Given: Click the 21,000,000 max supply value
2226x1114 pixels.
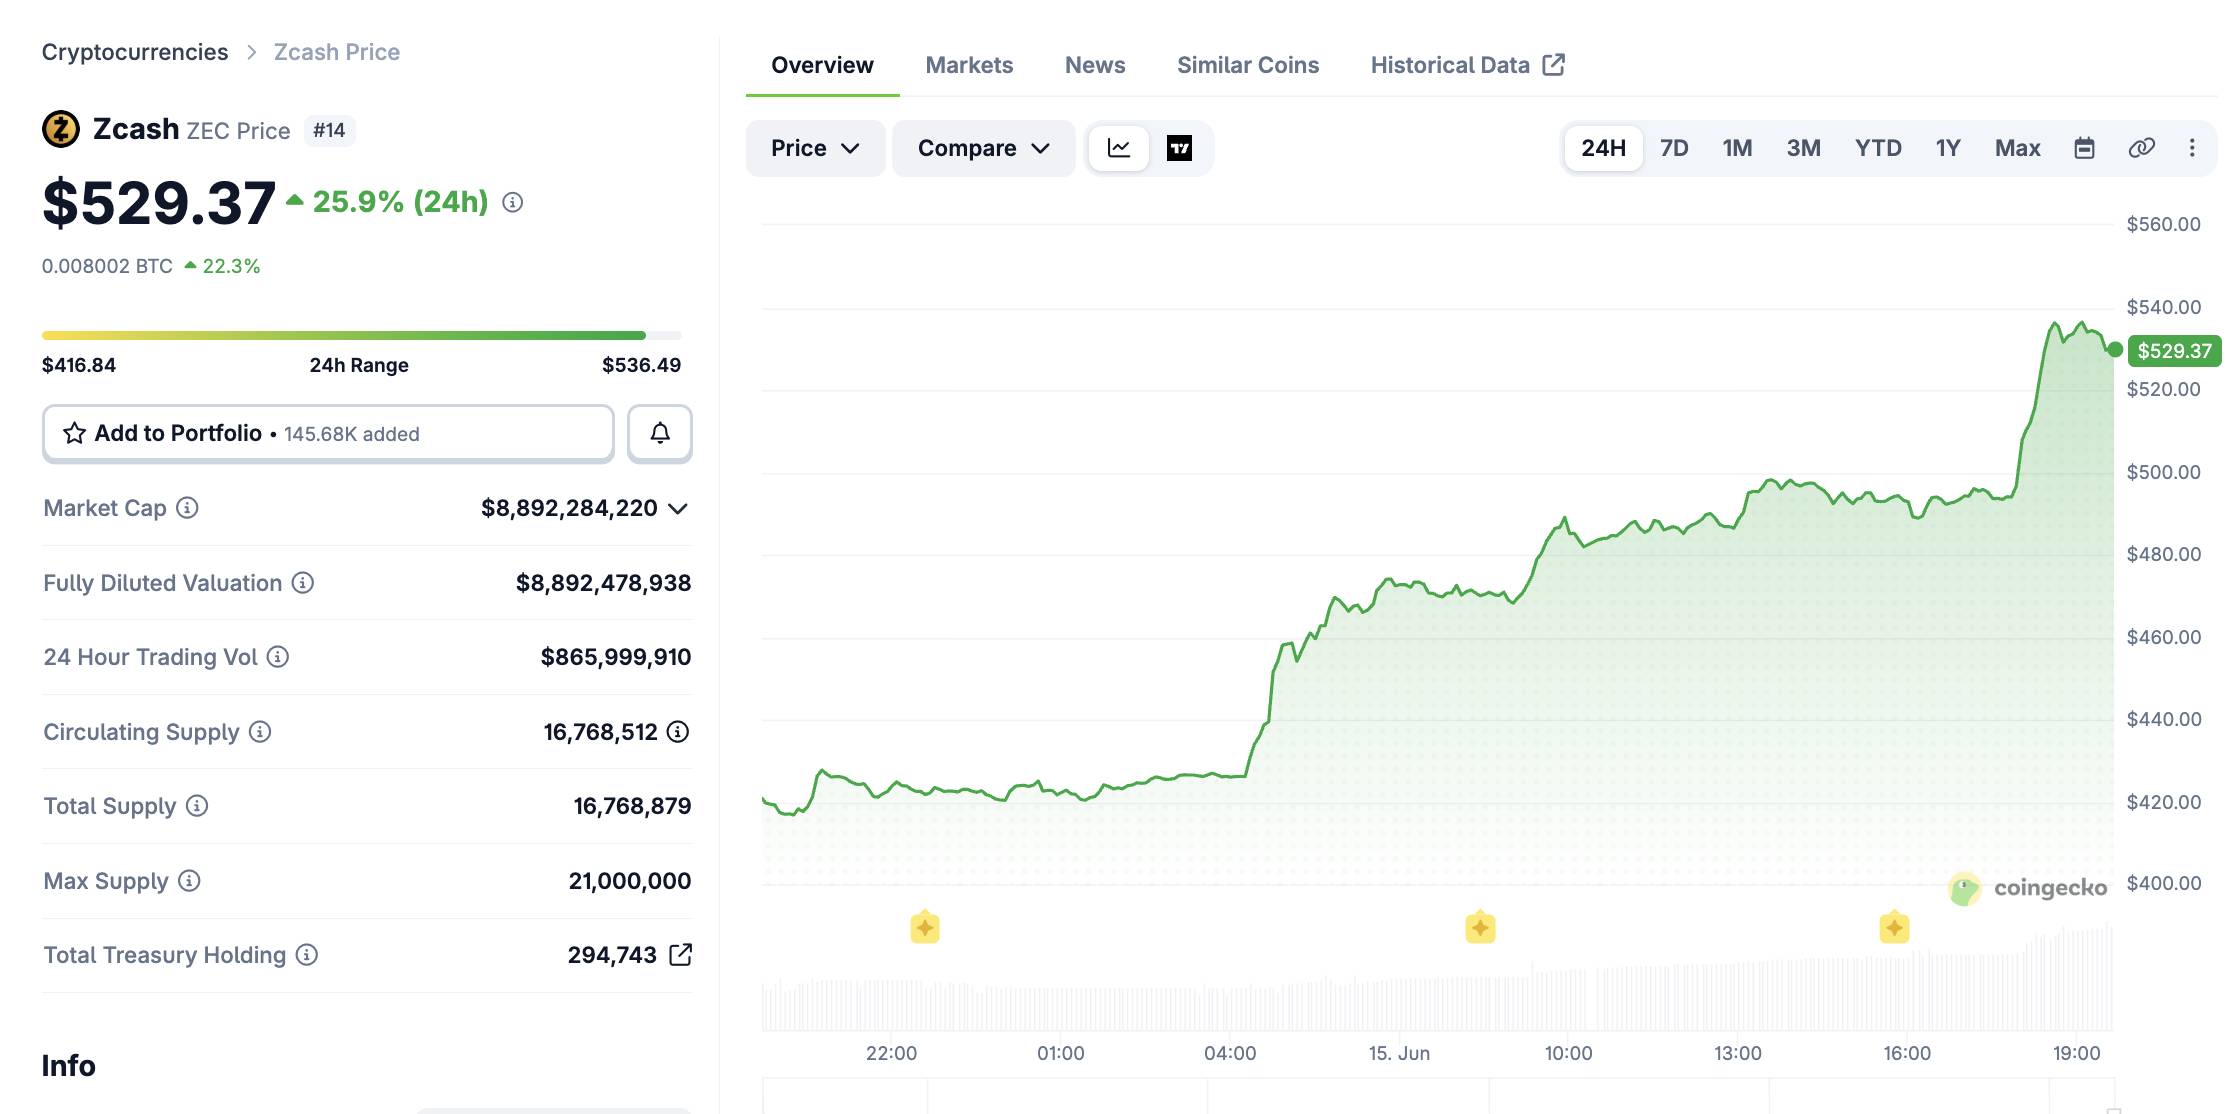Looking at the screenshot, I should [x=630, y=881].
